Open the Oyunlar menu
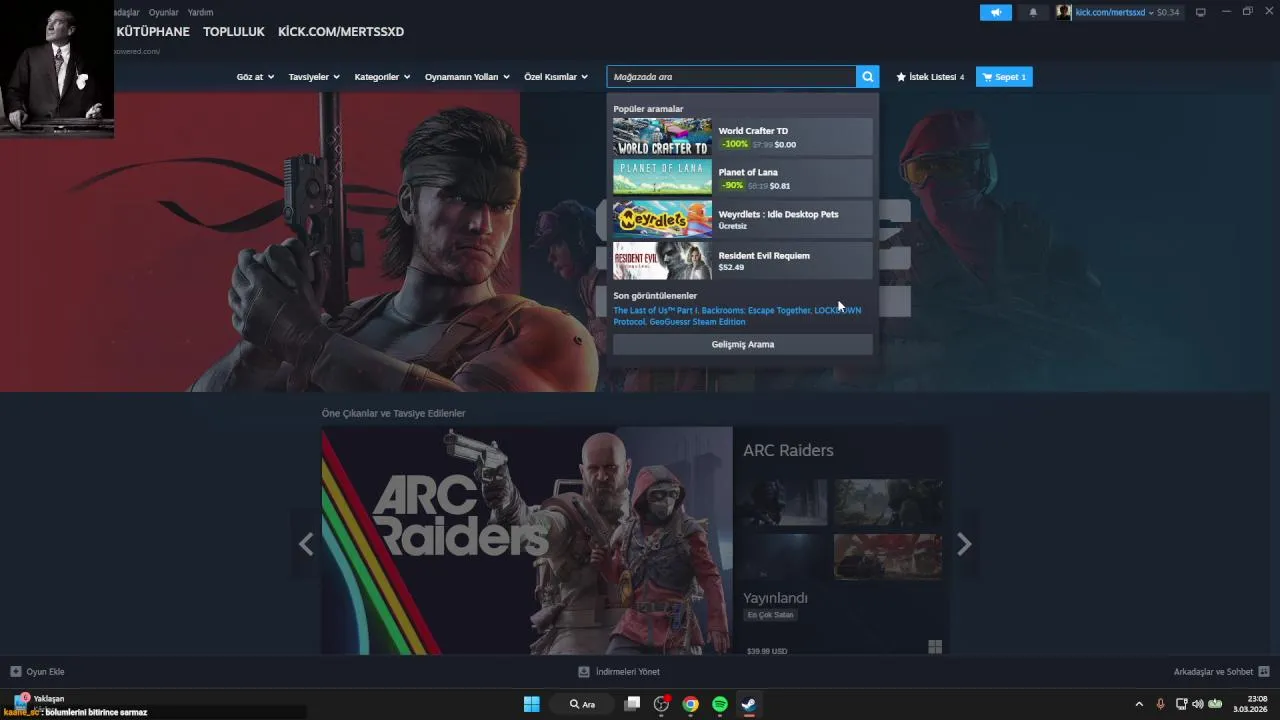 164,12
